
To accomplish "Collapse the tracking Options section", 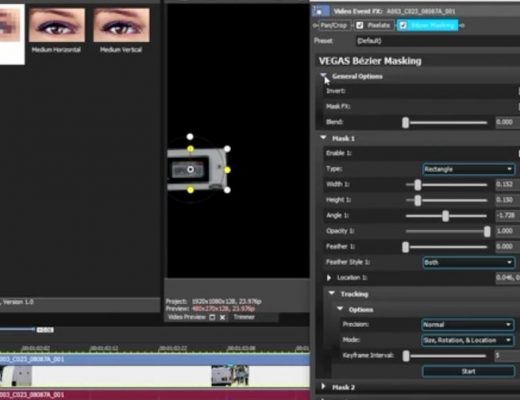I will pyautogui.click(x=340, y=309).
